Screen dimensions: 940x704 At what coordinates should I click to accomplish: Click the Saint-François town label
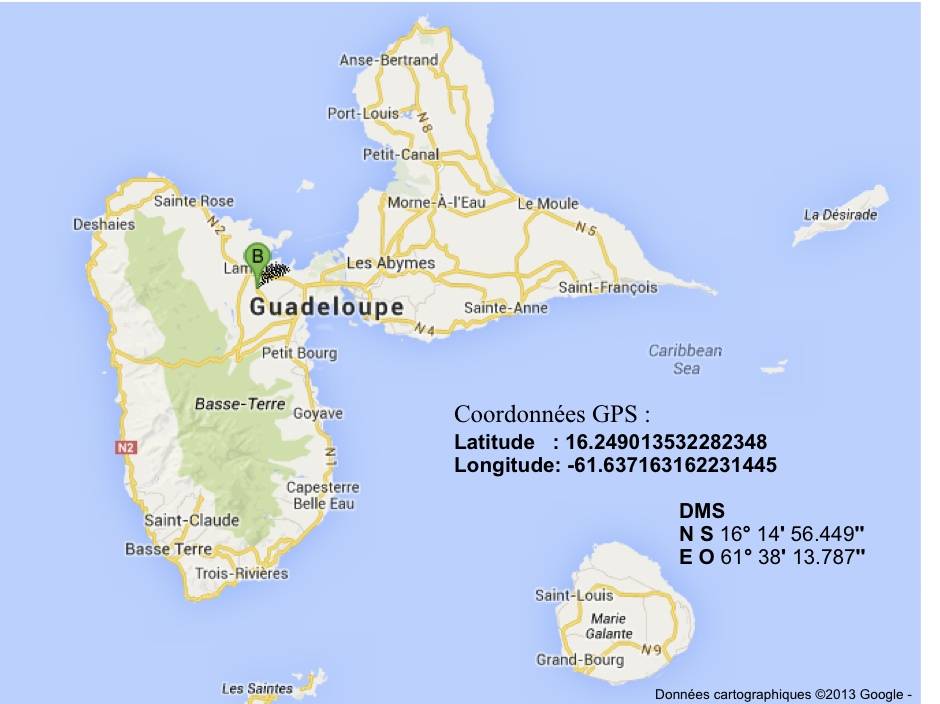coord(608,288)
